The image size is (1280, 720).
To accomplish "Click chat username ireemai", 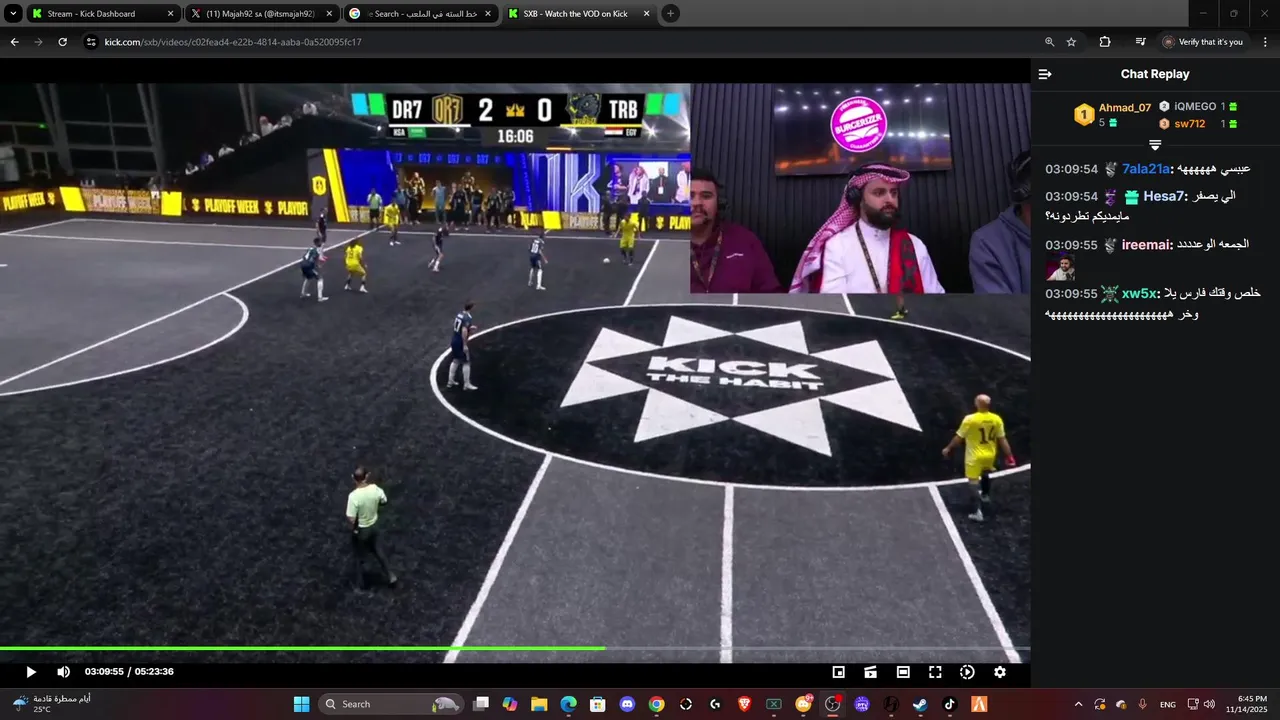I will (x=1147, y=245).
